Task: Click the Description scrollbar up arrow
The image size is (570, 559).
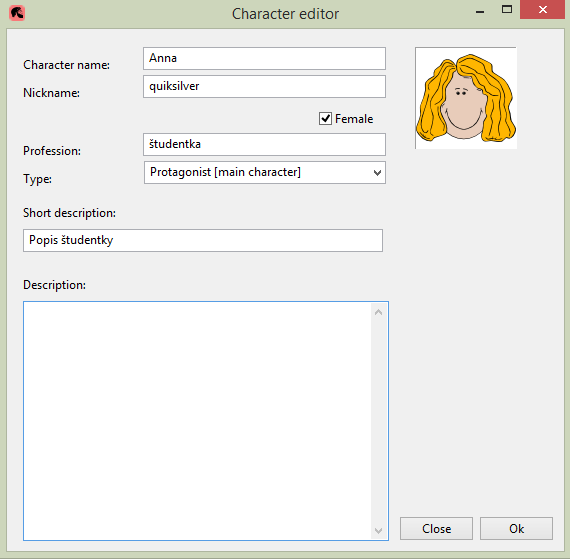Action: (378, 312)
